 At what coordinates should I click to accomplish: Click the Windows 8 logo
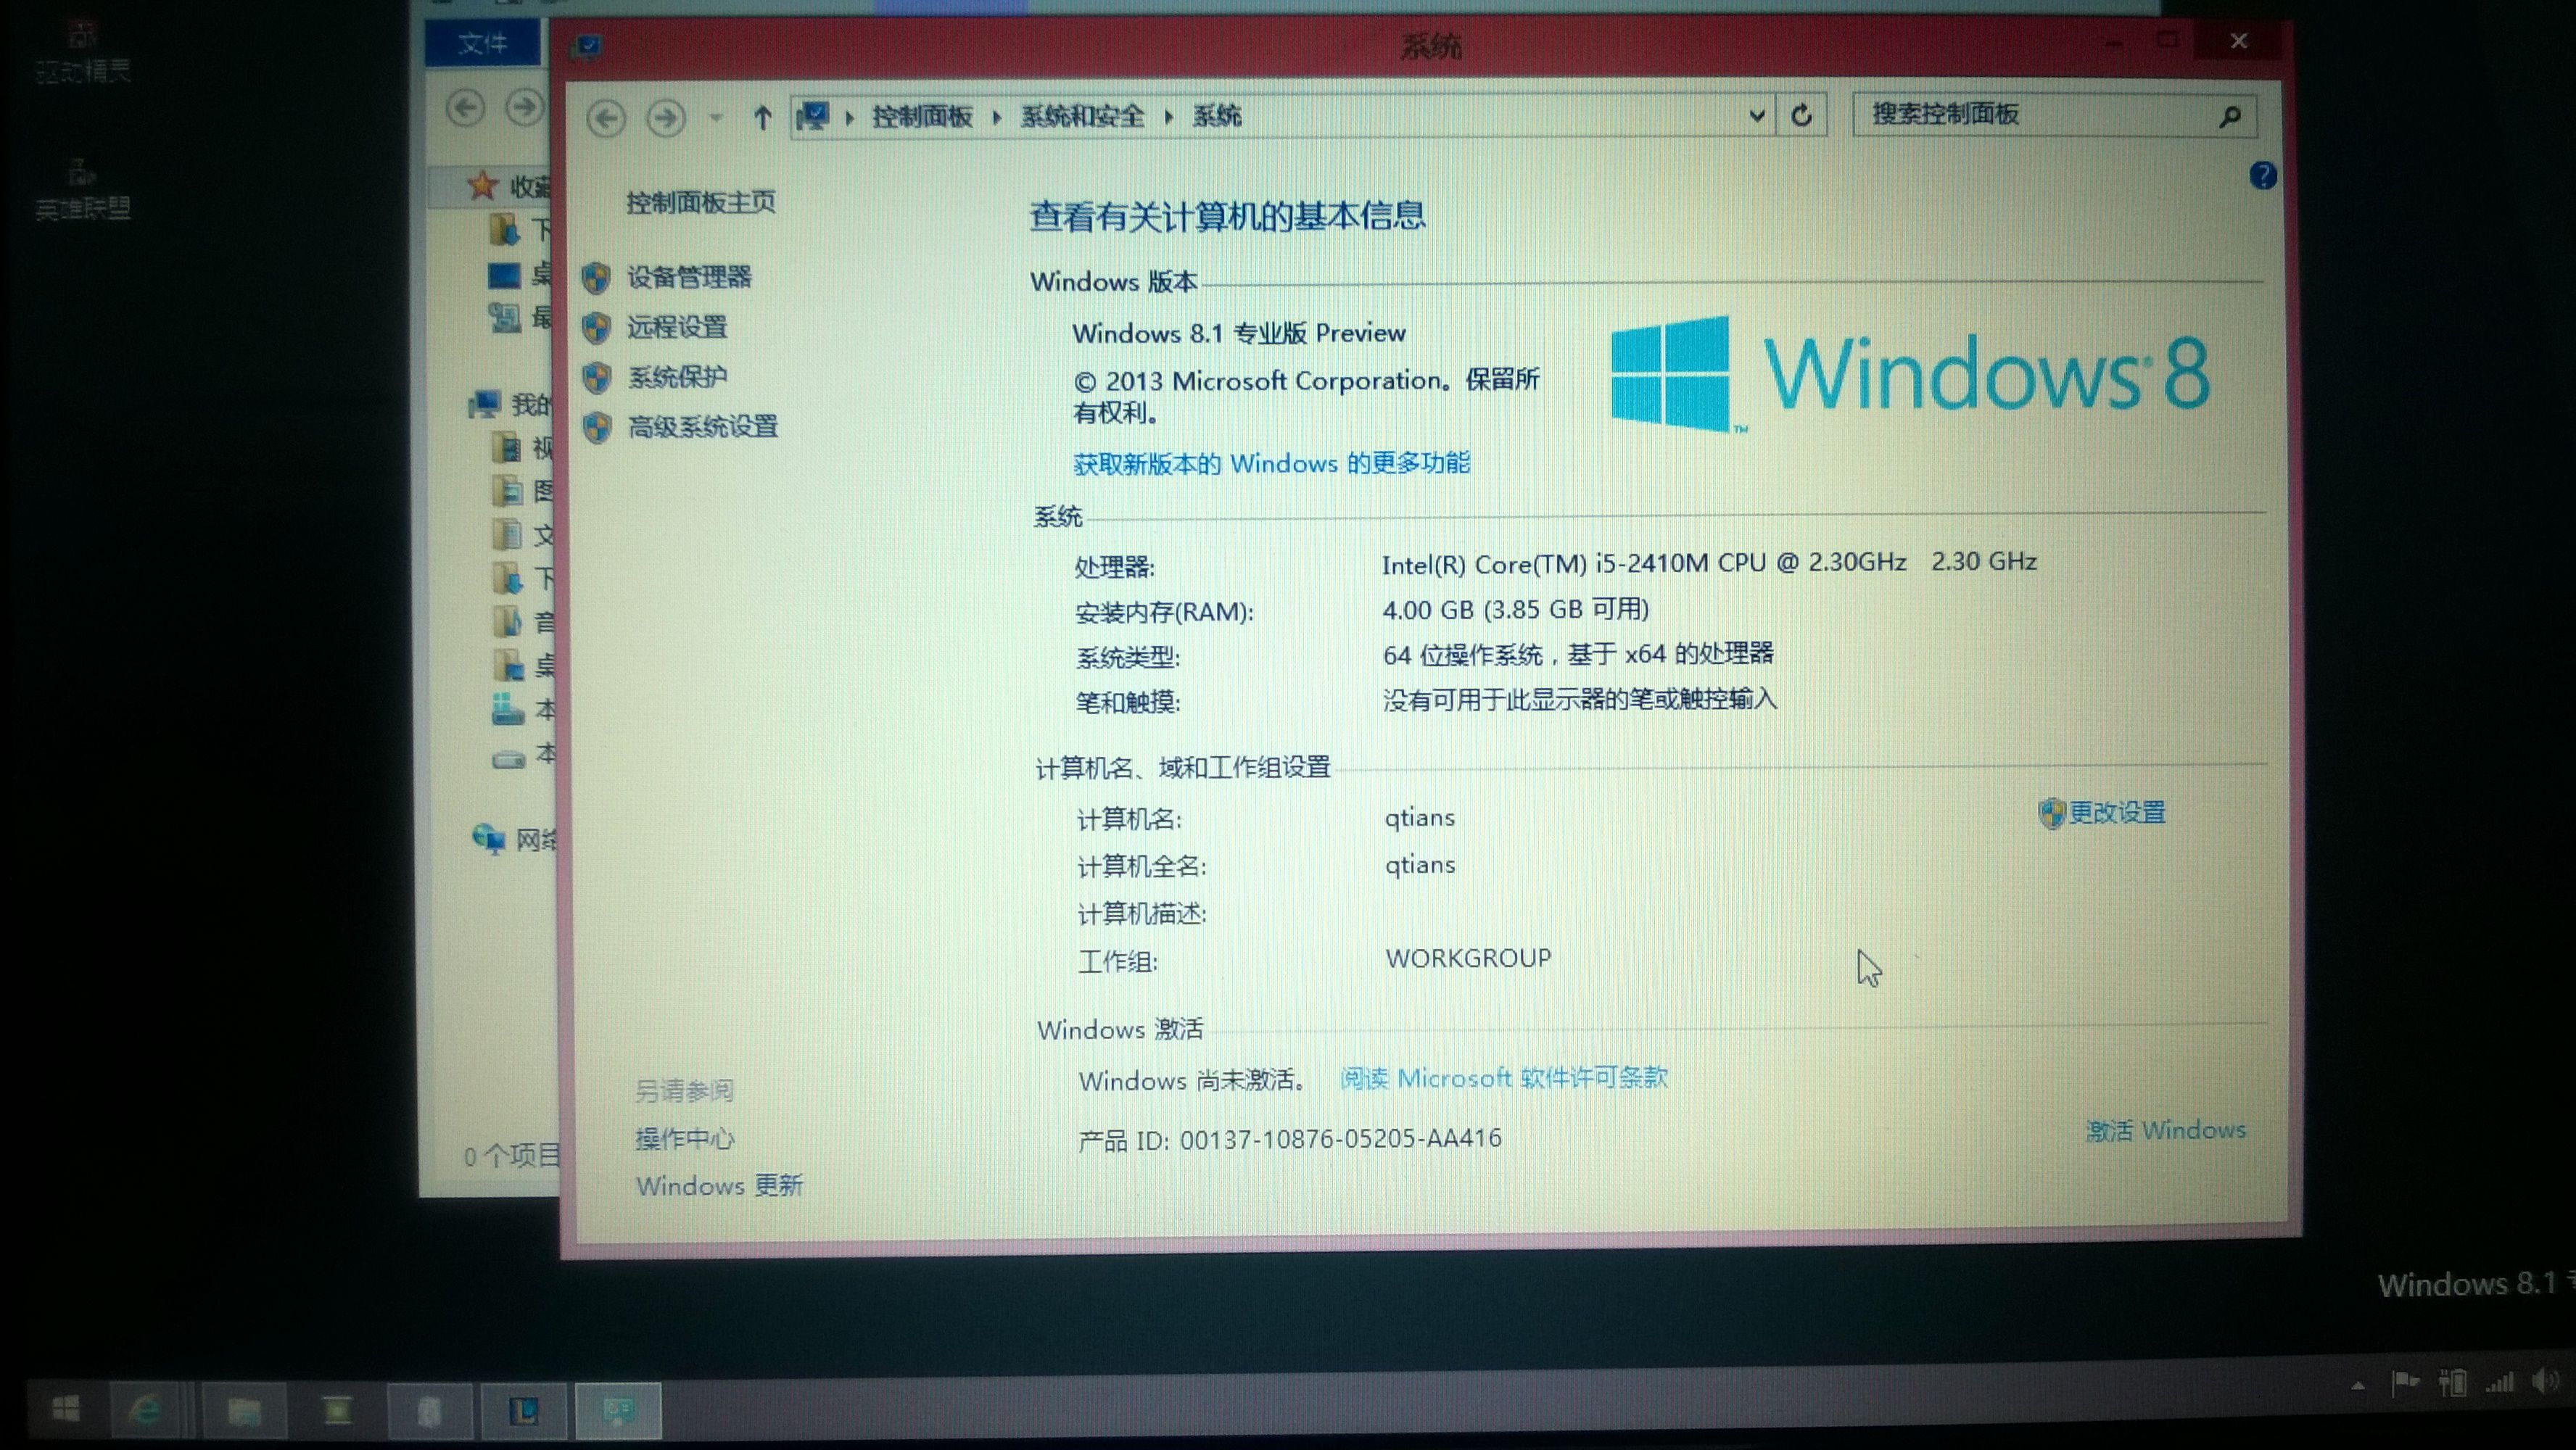1910,374
